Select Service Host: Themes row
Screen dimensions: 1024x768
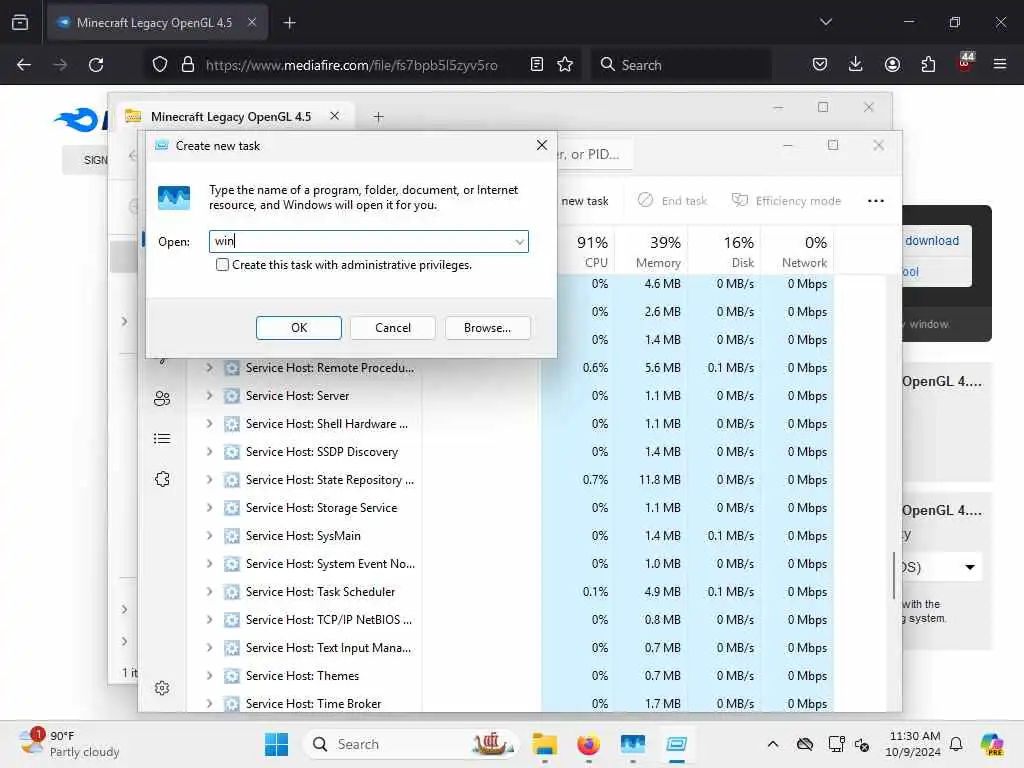pos(509,676)
